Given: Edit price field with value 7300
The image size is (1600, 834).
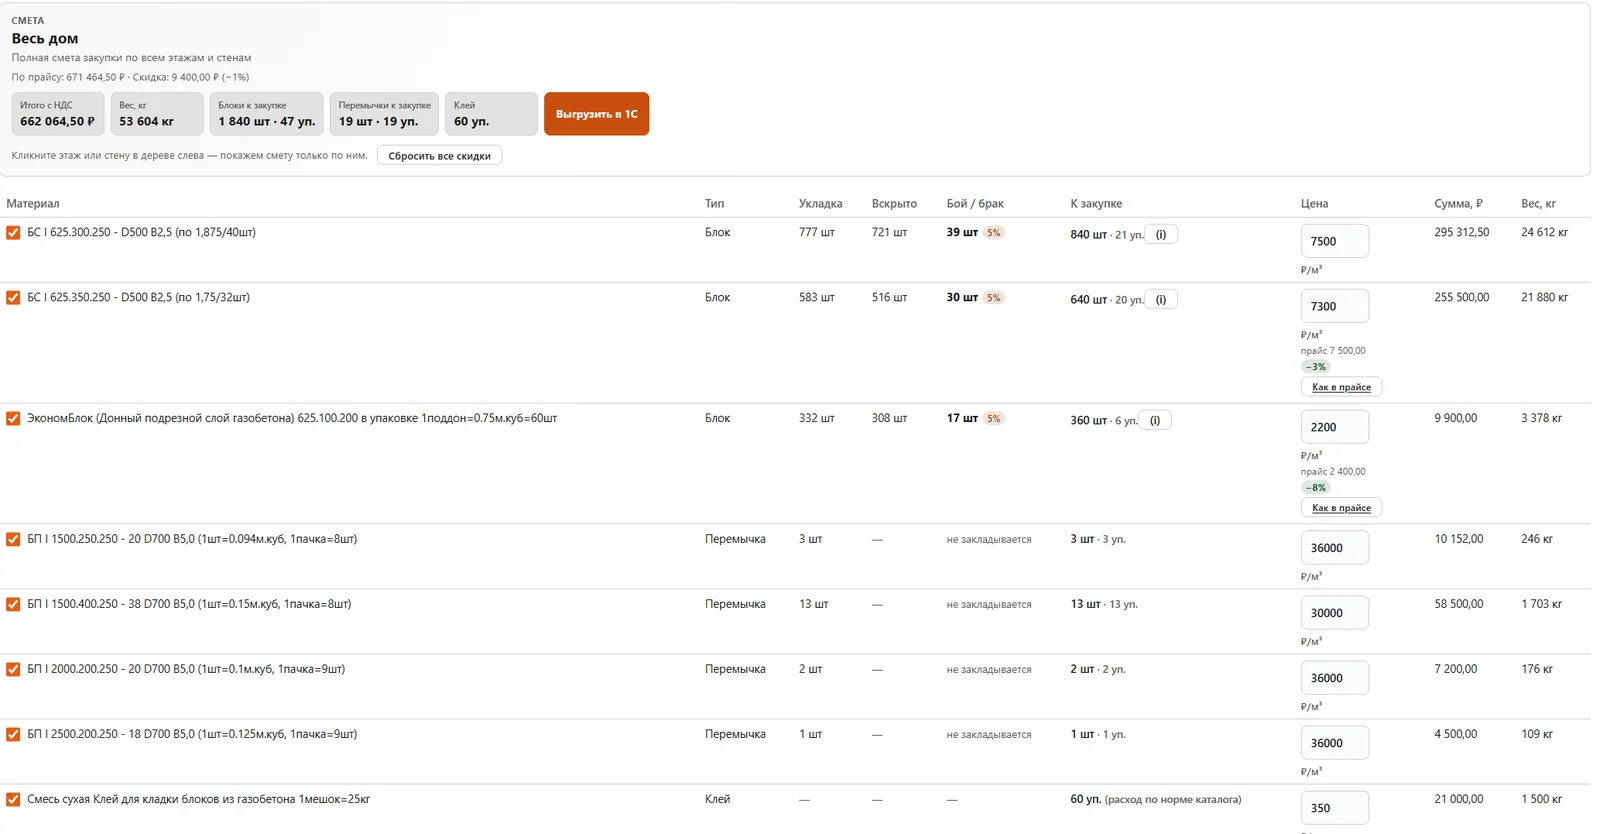Looking at the screenshot, I should pyautogui.click(x=1334, y=306).
